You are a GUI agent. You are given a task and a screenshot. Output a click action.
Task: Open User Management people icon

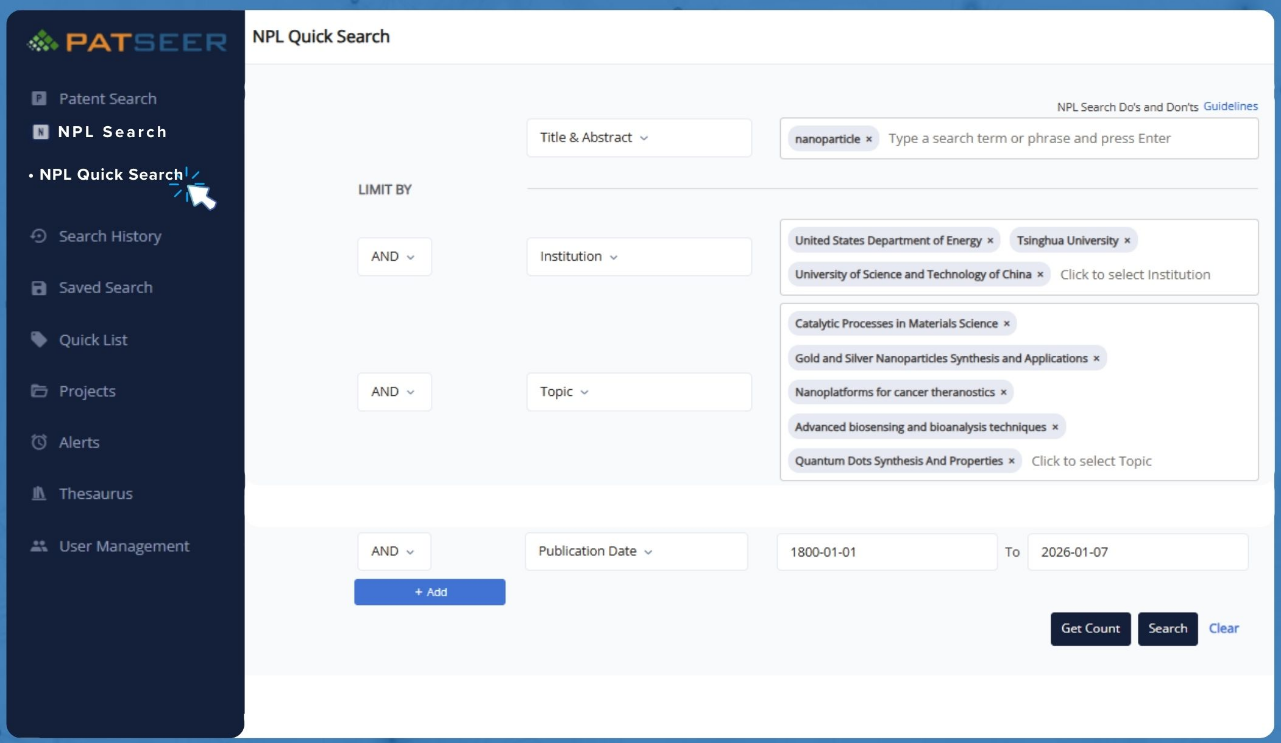39,546
